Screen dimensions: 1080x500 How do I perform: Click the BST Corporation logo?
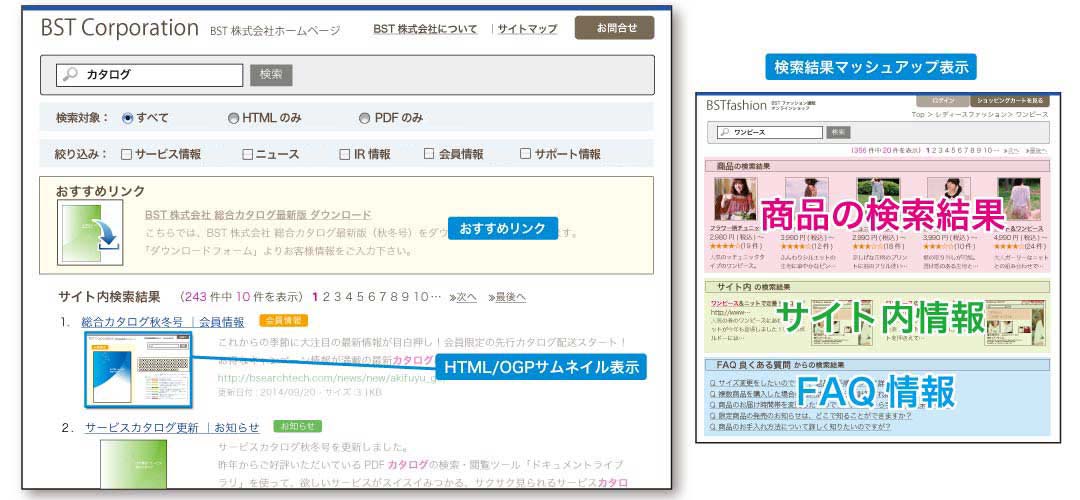(x=120, y=28)
